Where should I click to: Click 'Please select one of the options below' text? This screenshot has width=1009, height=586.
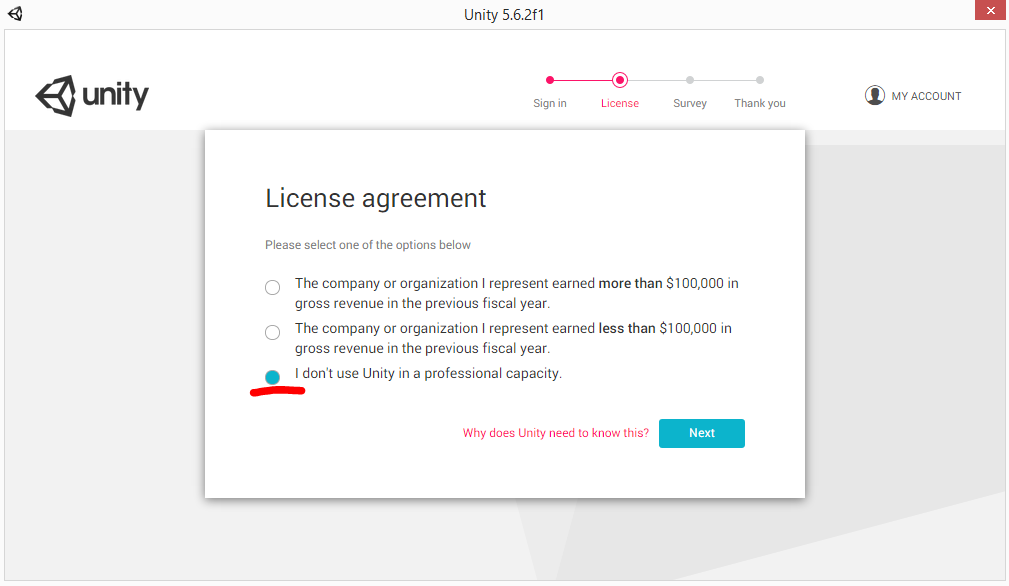367,245
